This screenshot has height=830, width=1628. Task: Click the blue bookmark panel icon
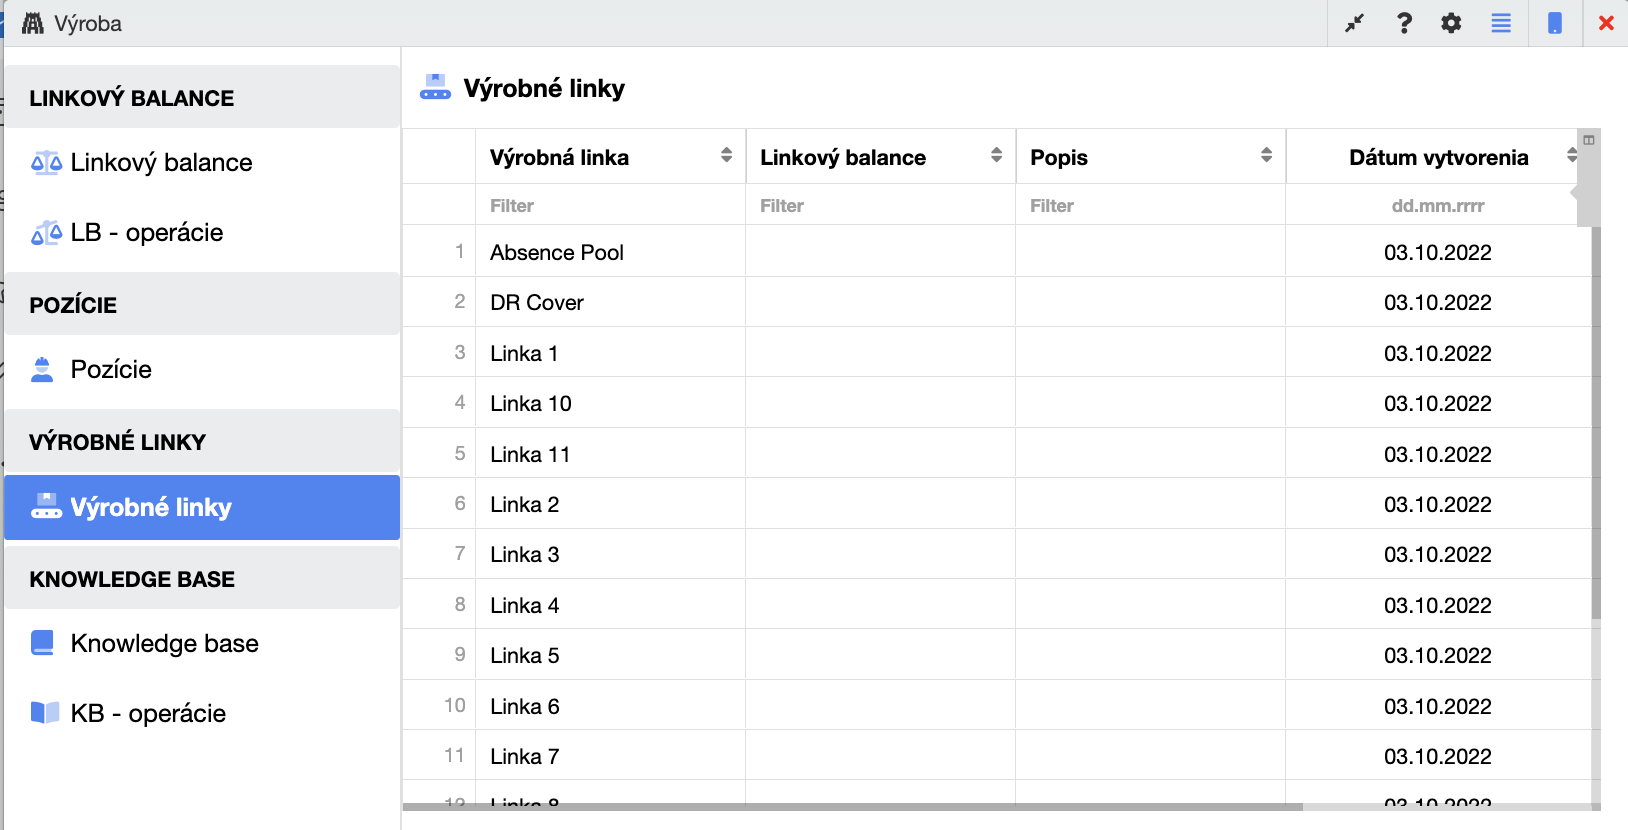[1555, 23]
